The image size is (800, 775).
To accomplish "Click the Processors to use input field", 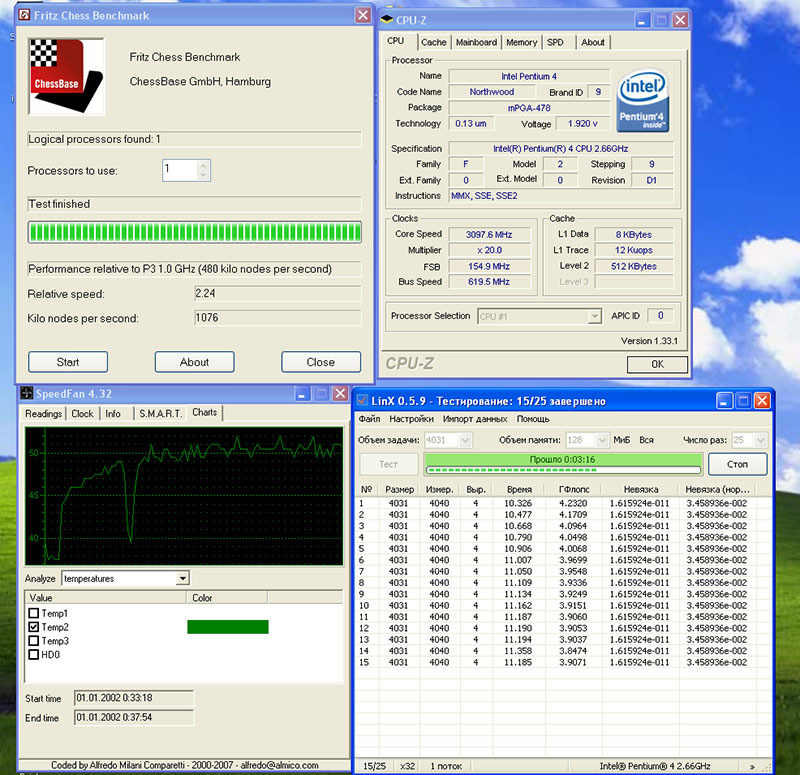I will click(180, 170).
